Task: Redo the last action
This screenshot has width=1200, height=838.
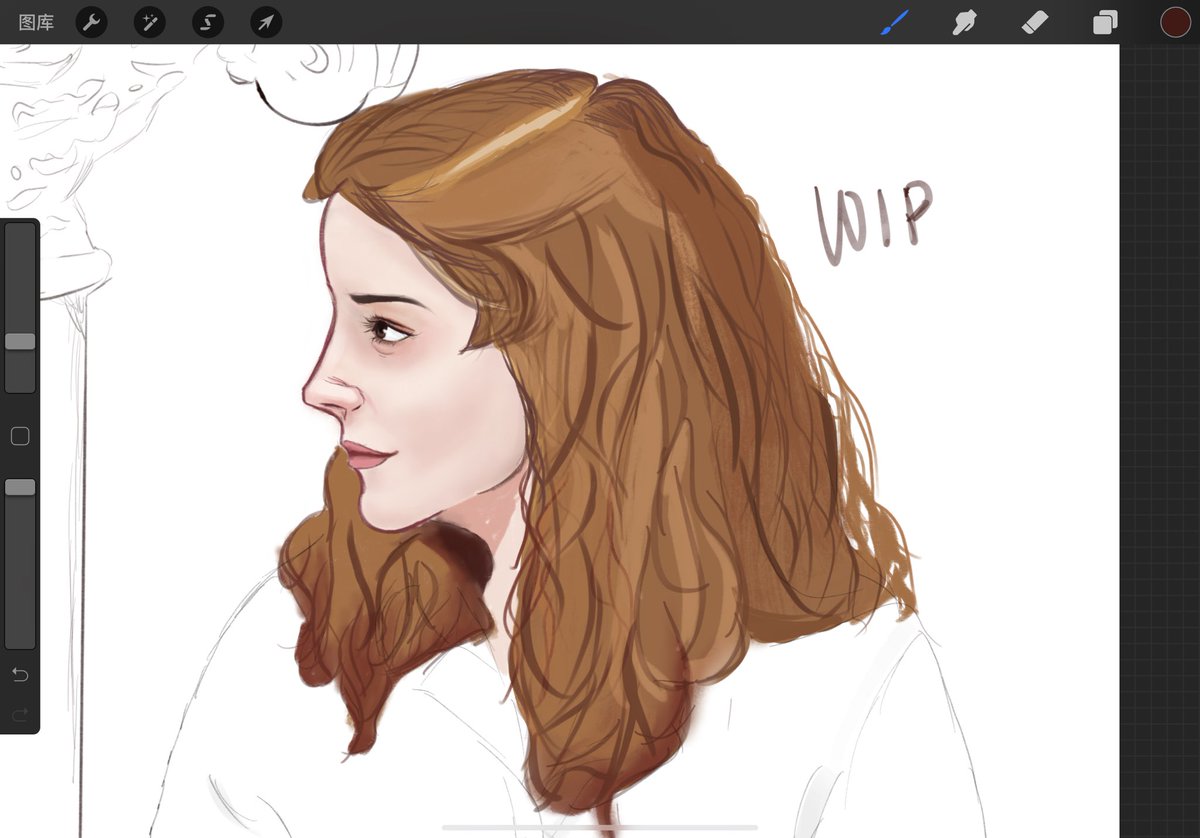Action: (x=20, y=714)
